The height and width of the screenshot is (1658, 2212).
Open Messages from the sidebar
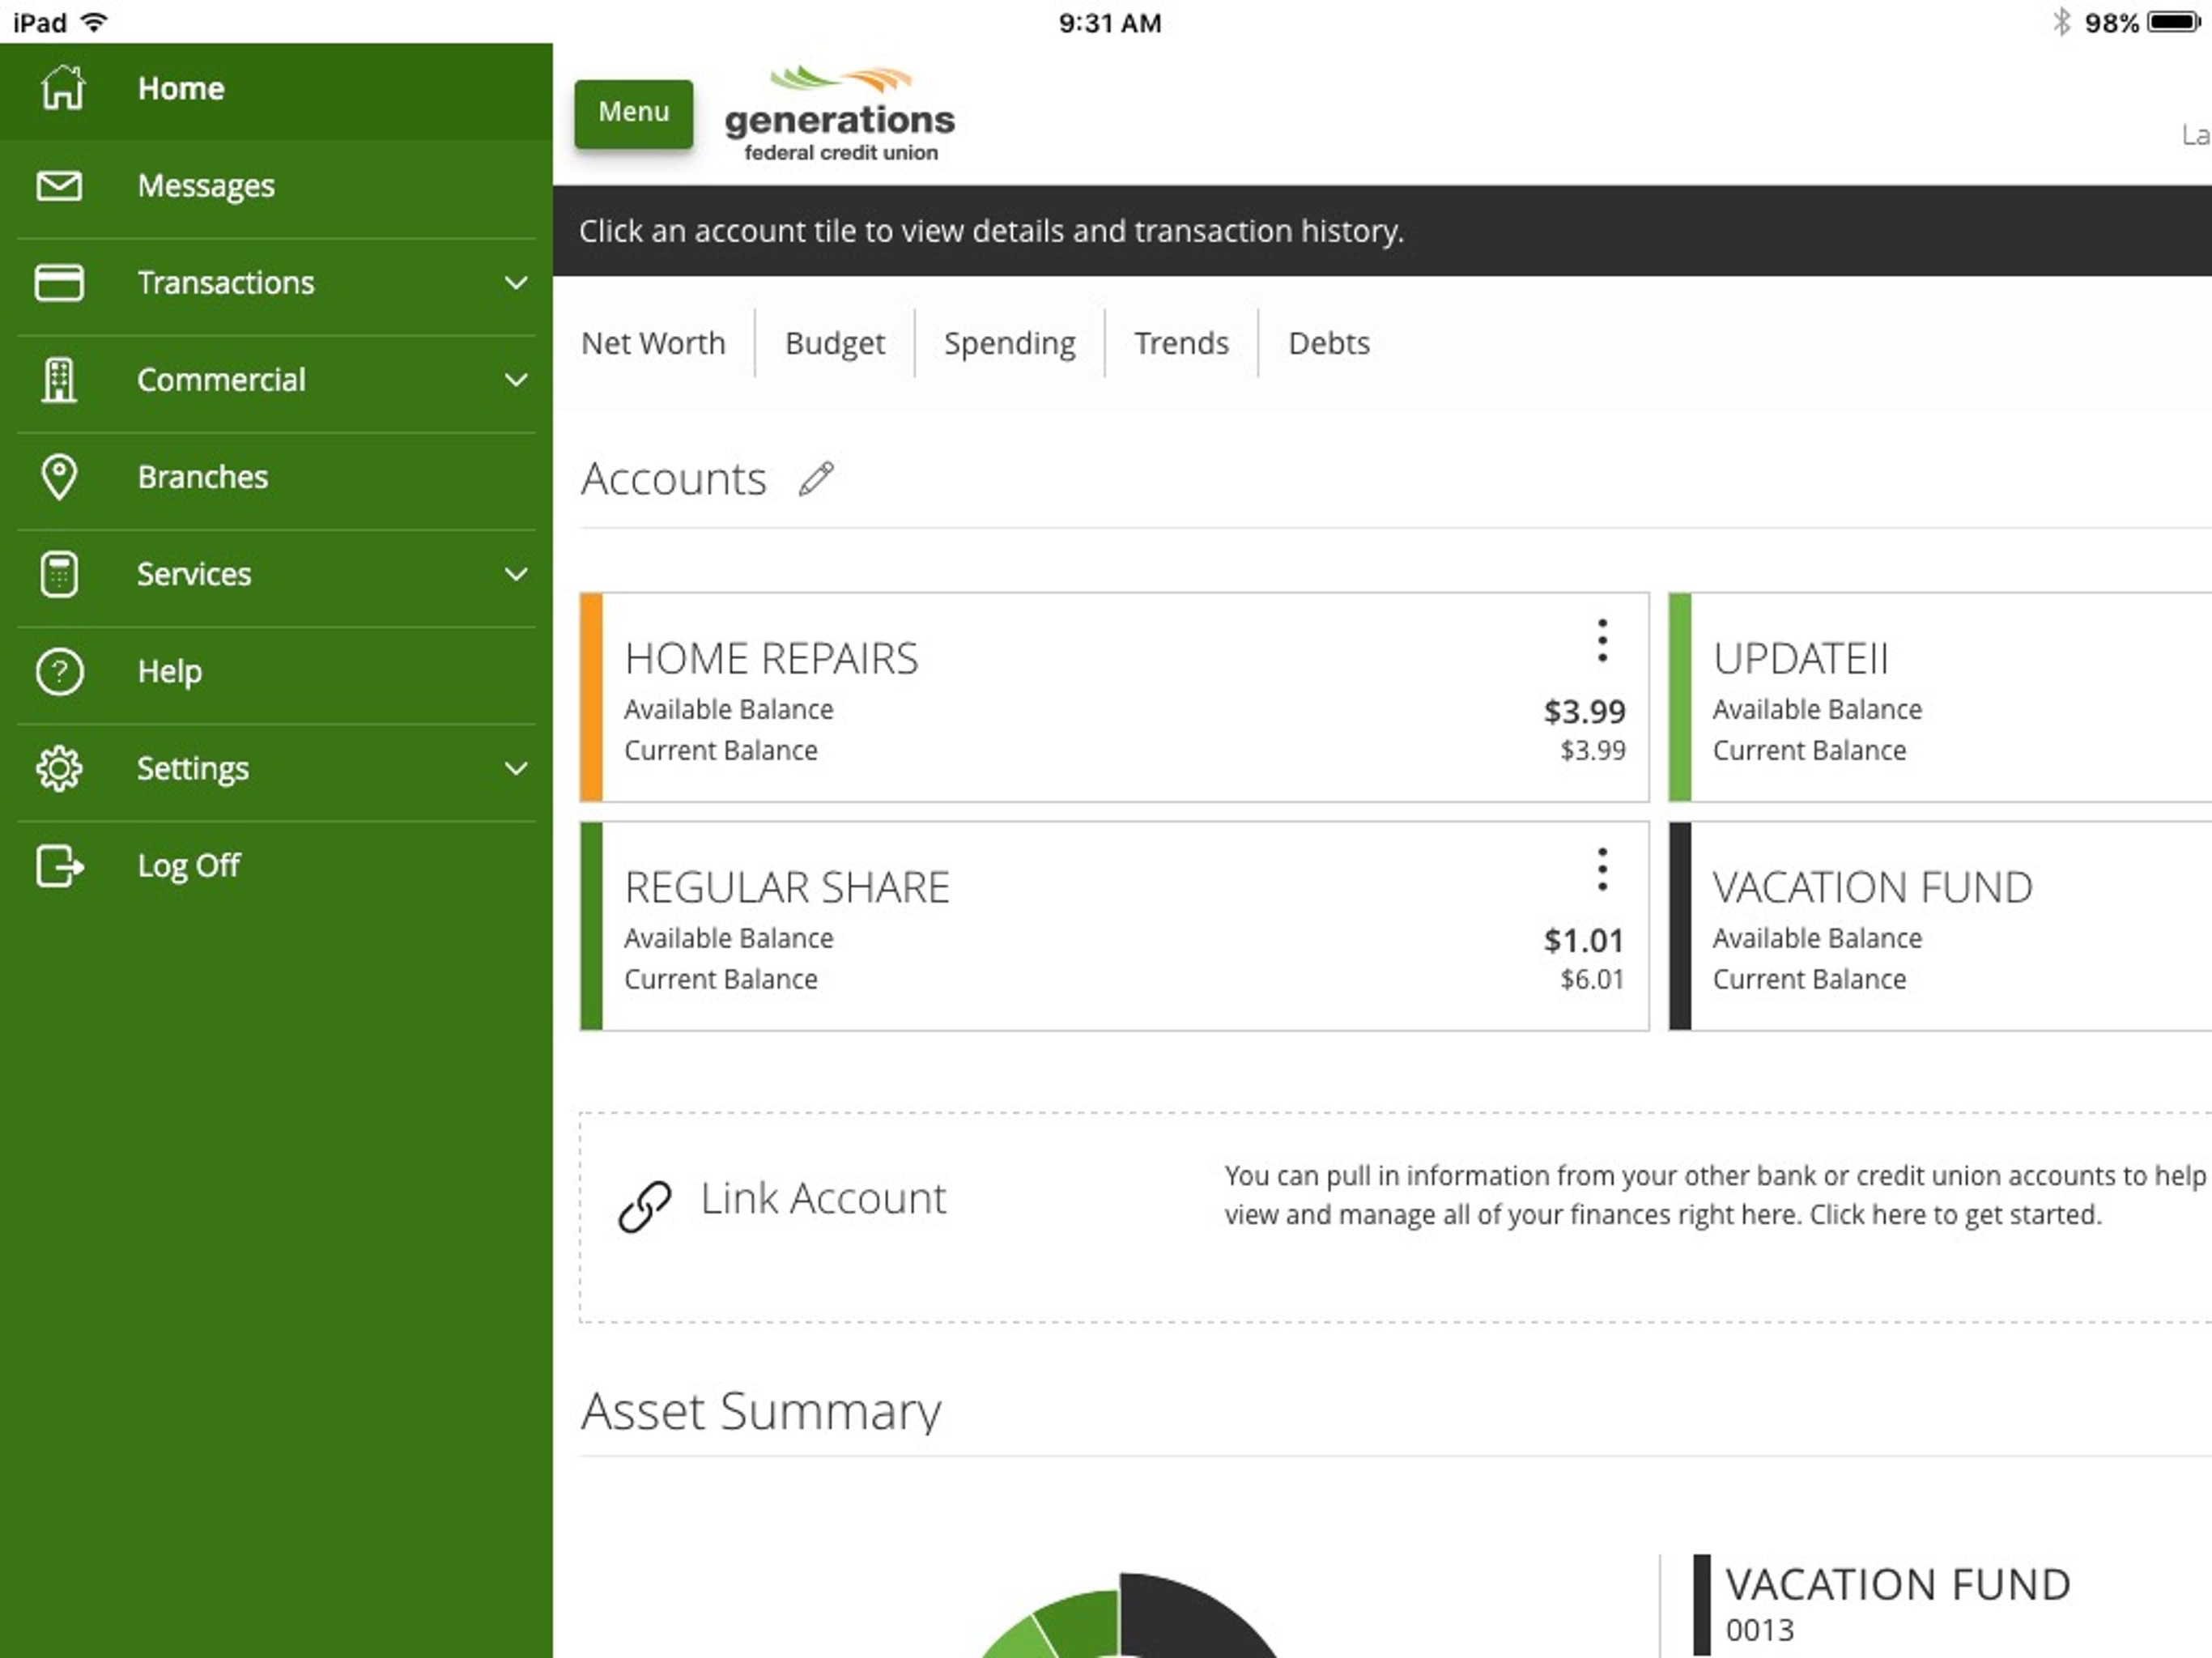point(276,186)
